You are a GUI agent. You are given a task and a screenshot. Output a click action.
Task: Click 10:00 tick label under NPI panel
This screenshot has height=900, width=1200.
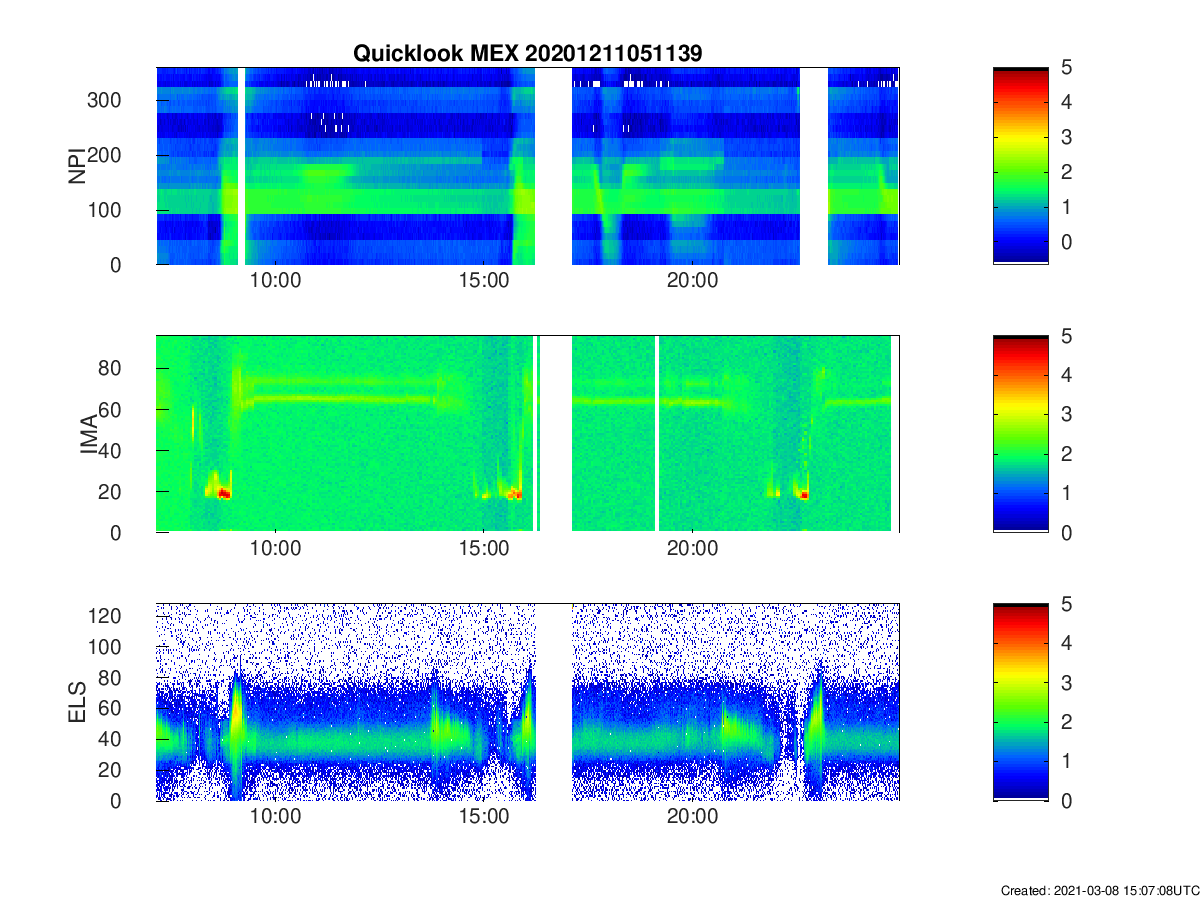(275, 281)
